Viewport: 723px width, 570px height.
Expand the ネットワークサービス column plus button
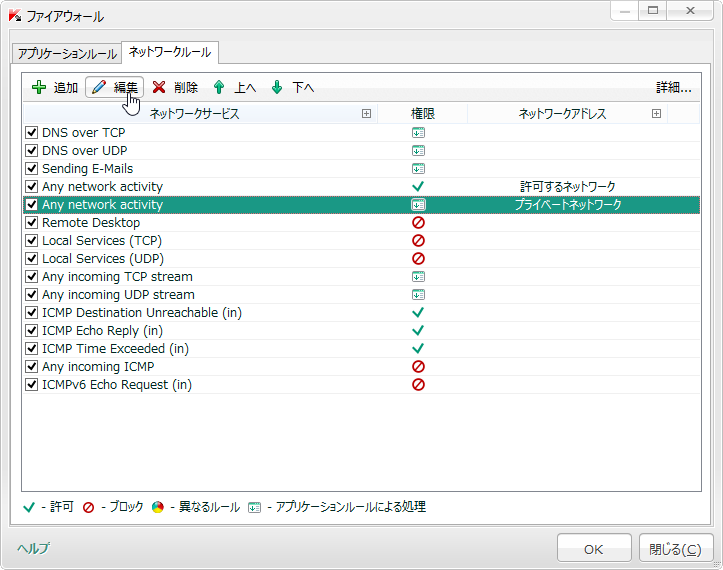(x=367, y=114)
